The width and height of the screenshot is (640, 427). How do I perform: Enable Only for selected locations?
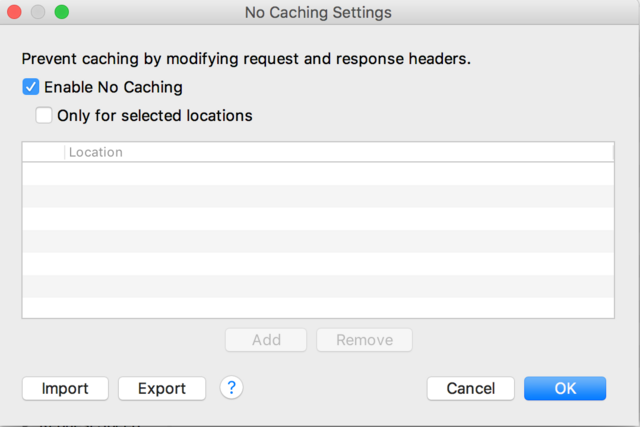pyautogui.click(x=44, y=115)
